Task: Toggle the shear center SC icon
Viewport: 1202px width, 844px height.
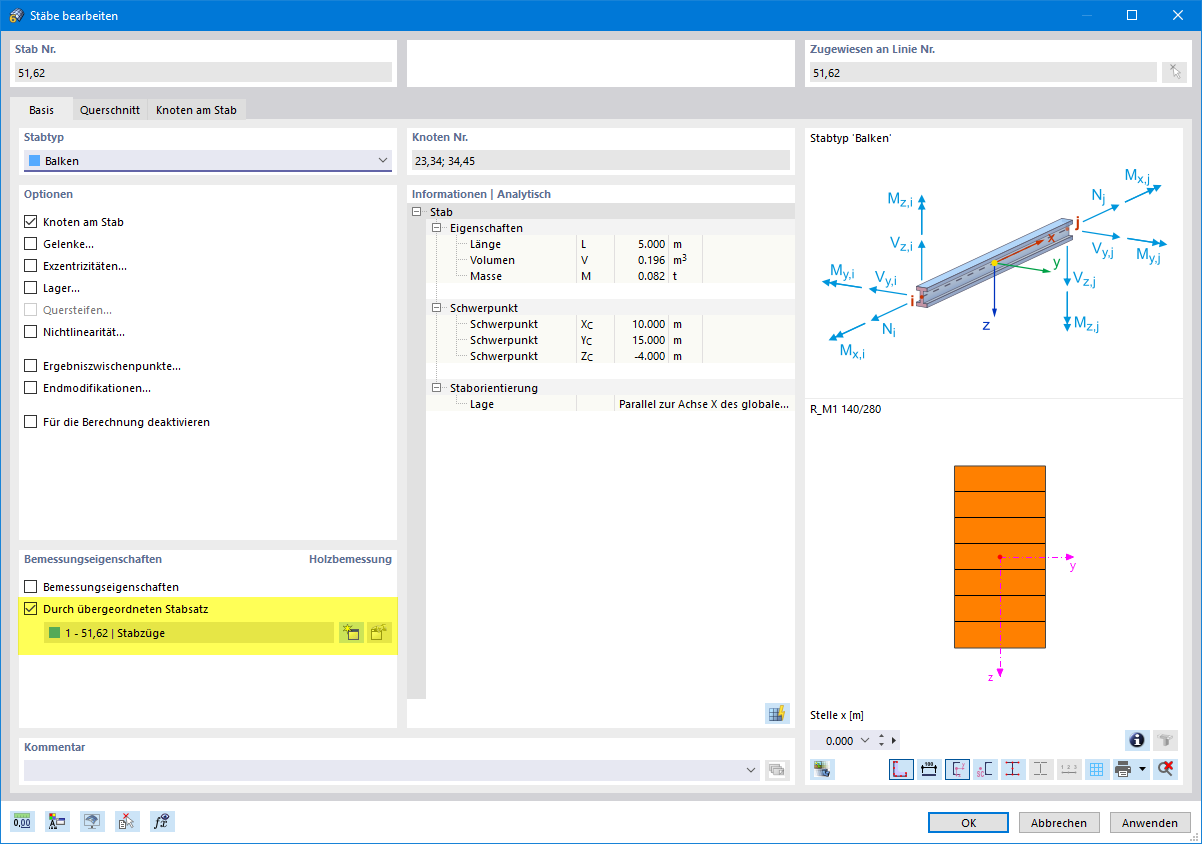Action: click(985, 769)
